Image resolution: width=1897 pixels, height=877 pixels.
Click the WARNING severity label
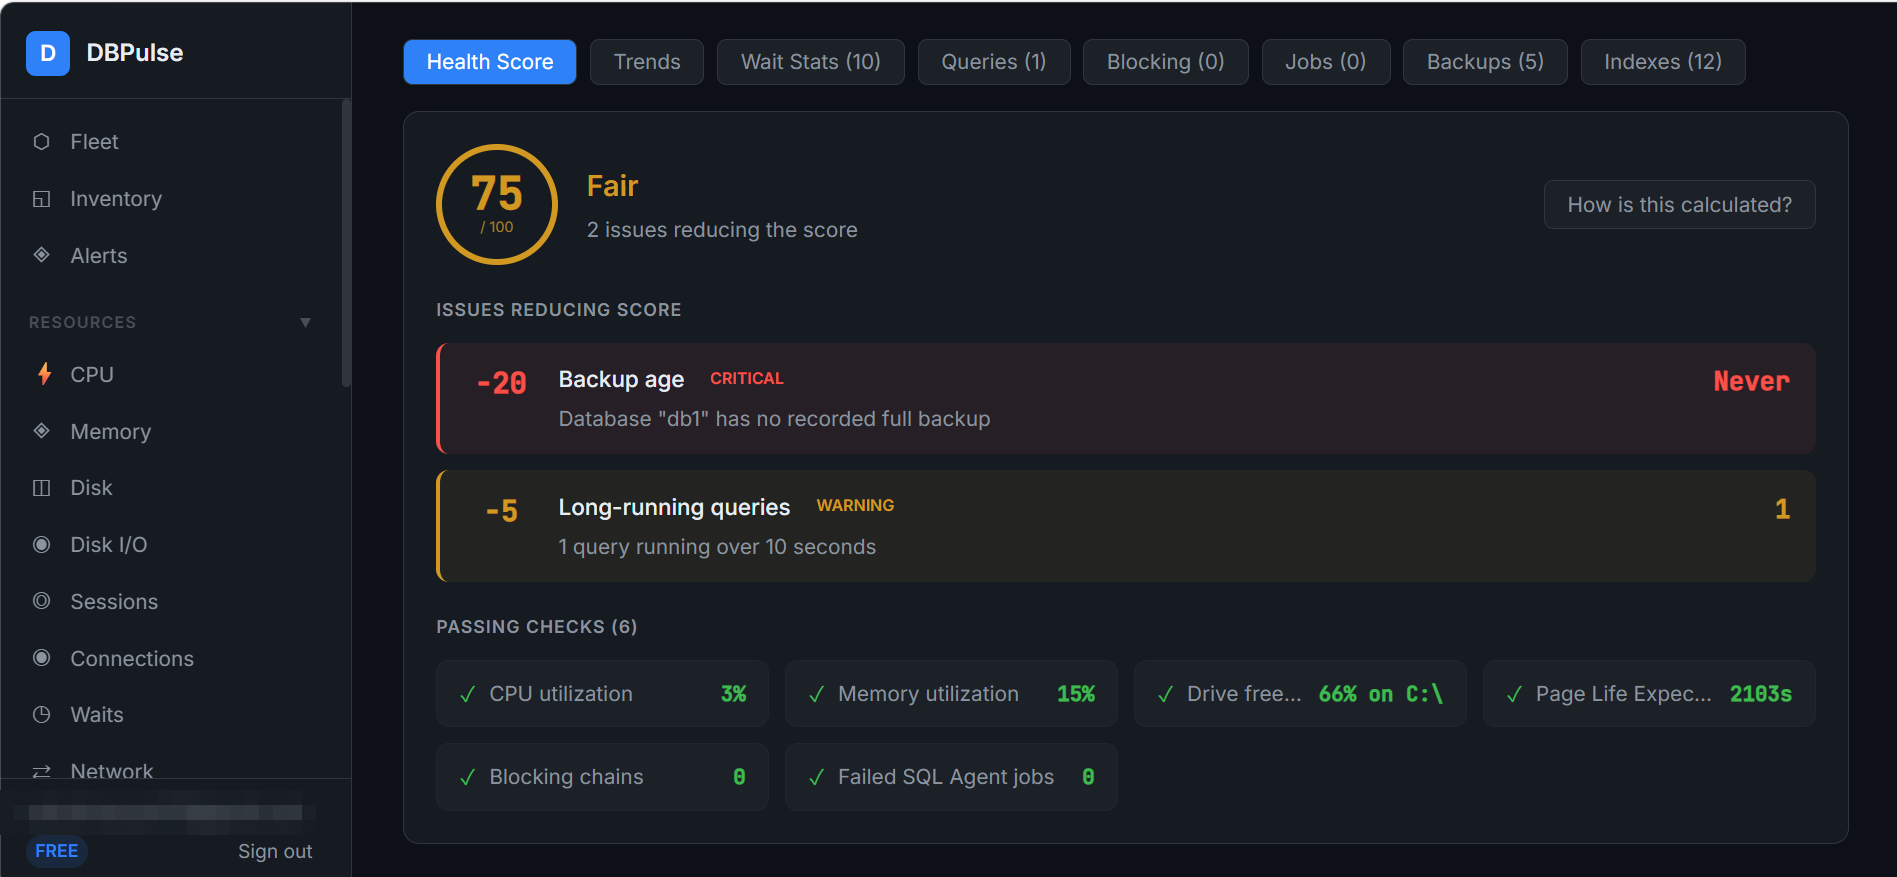coord(855,506)
